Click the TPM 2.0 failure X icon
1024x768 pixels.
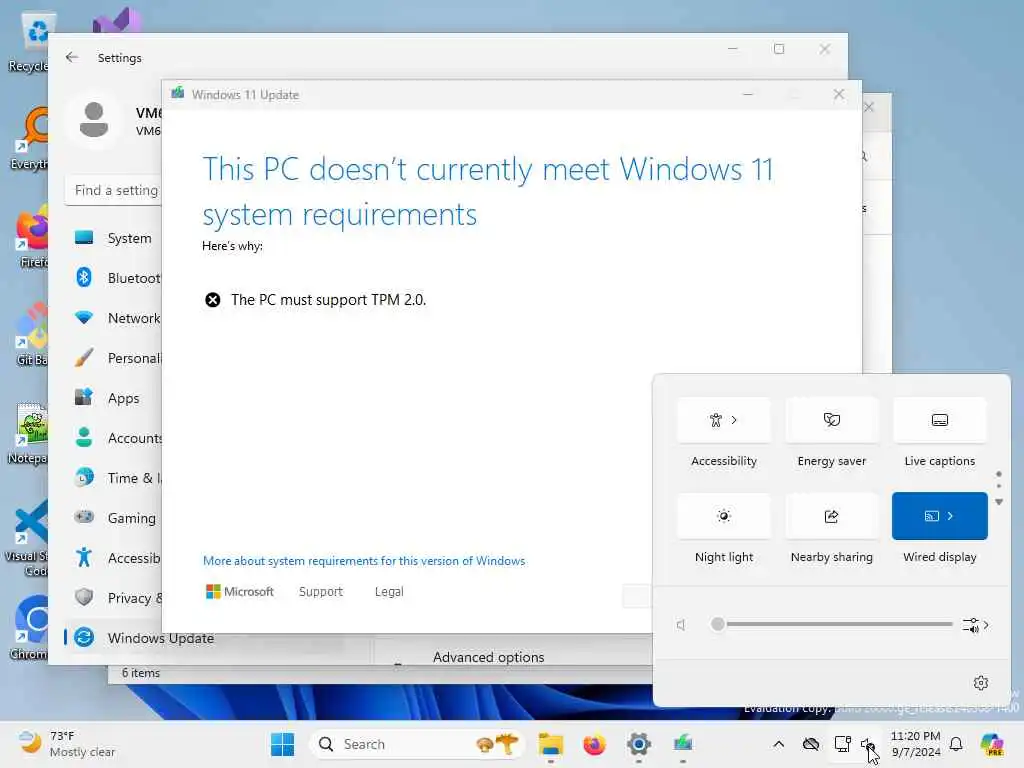coord(212,300)
